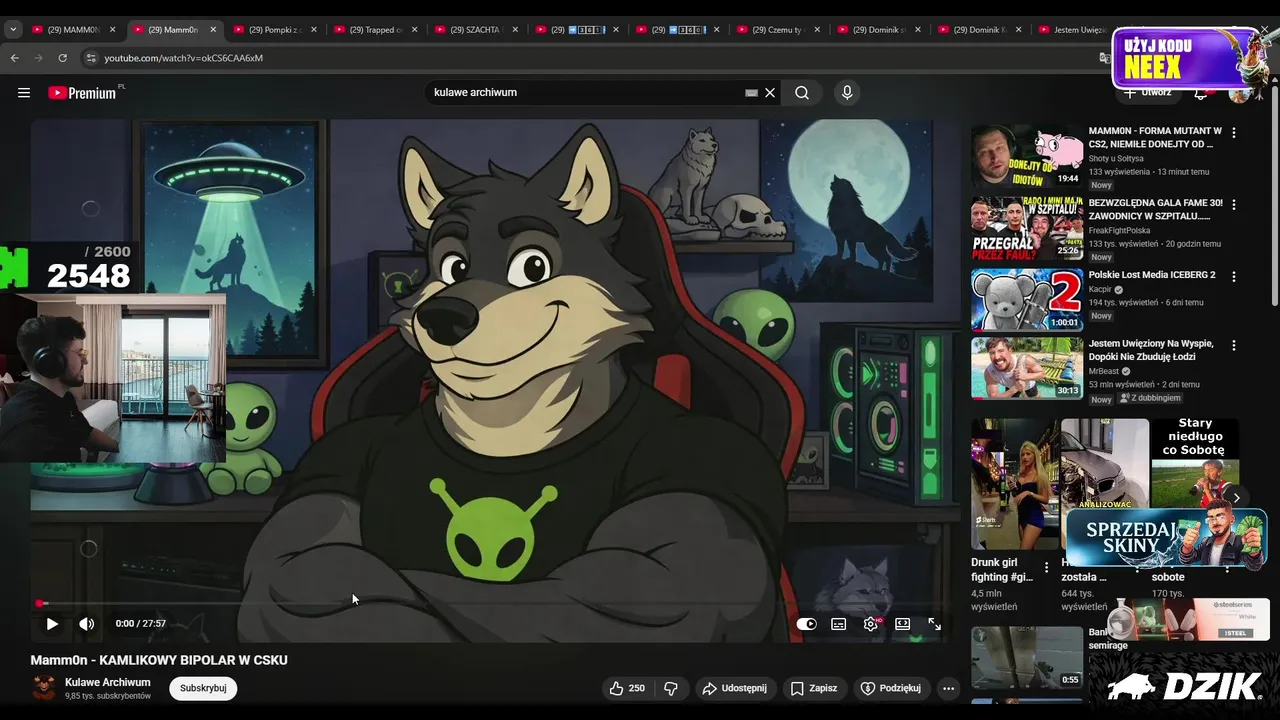
Task: Dislike the video
Action: (x=671, y=688)
